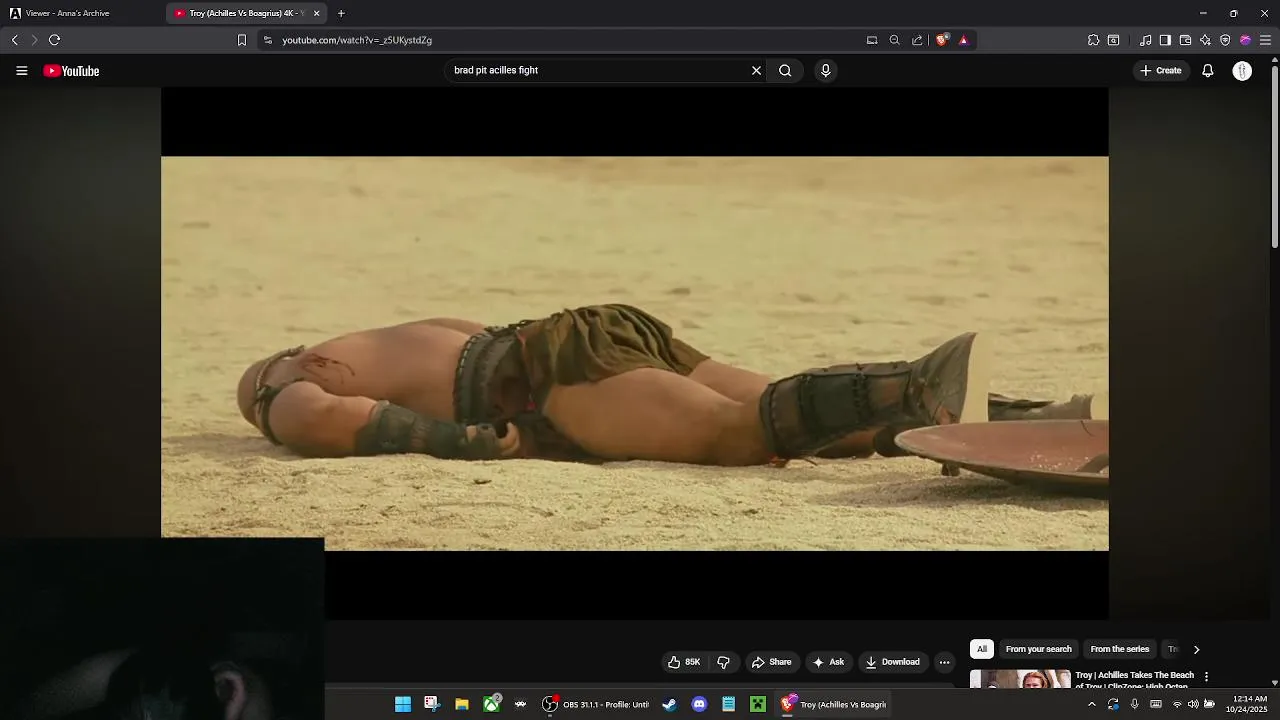Open the Ask AI button
The image size is (1280, 720).
point(829,662)
